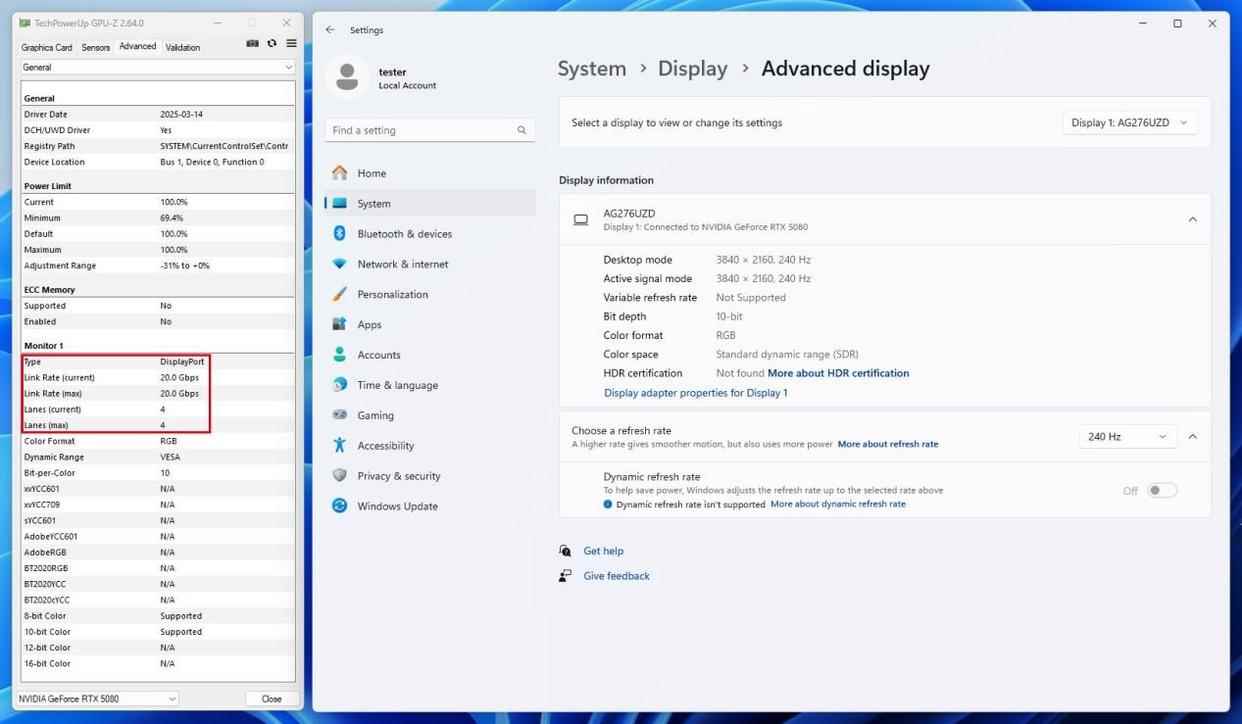This screenshot has width=1242, height=724.
Task: Click the Privacy & security shield icon
Action: pos(340,476)
